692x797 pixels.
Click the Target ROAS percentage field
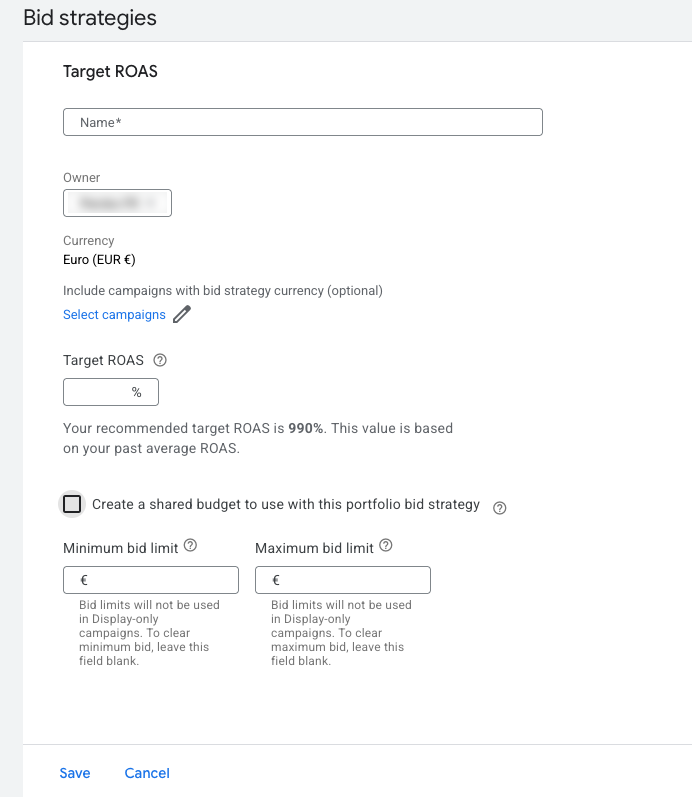click(111, 392)
